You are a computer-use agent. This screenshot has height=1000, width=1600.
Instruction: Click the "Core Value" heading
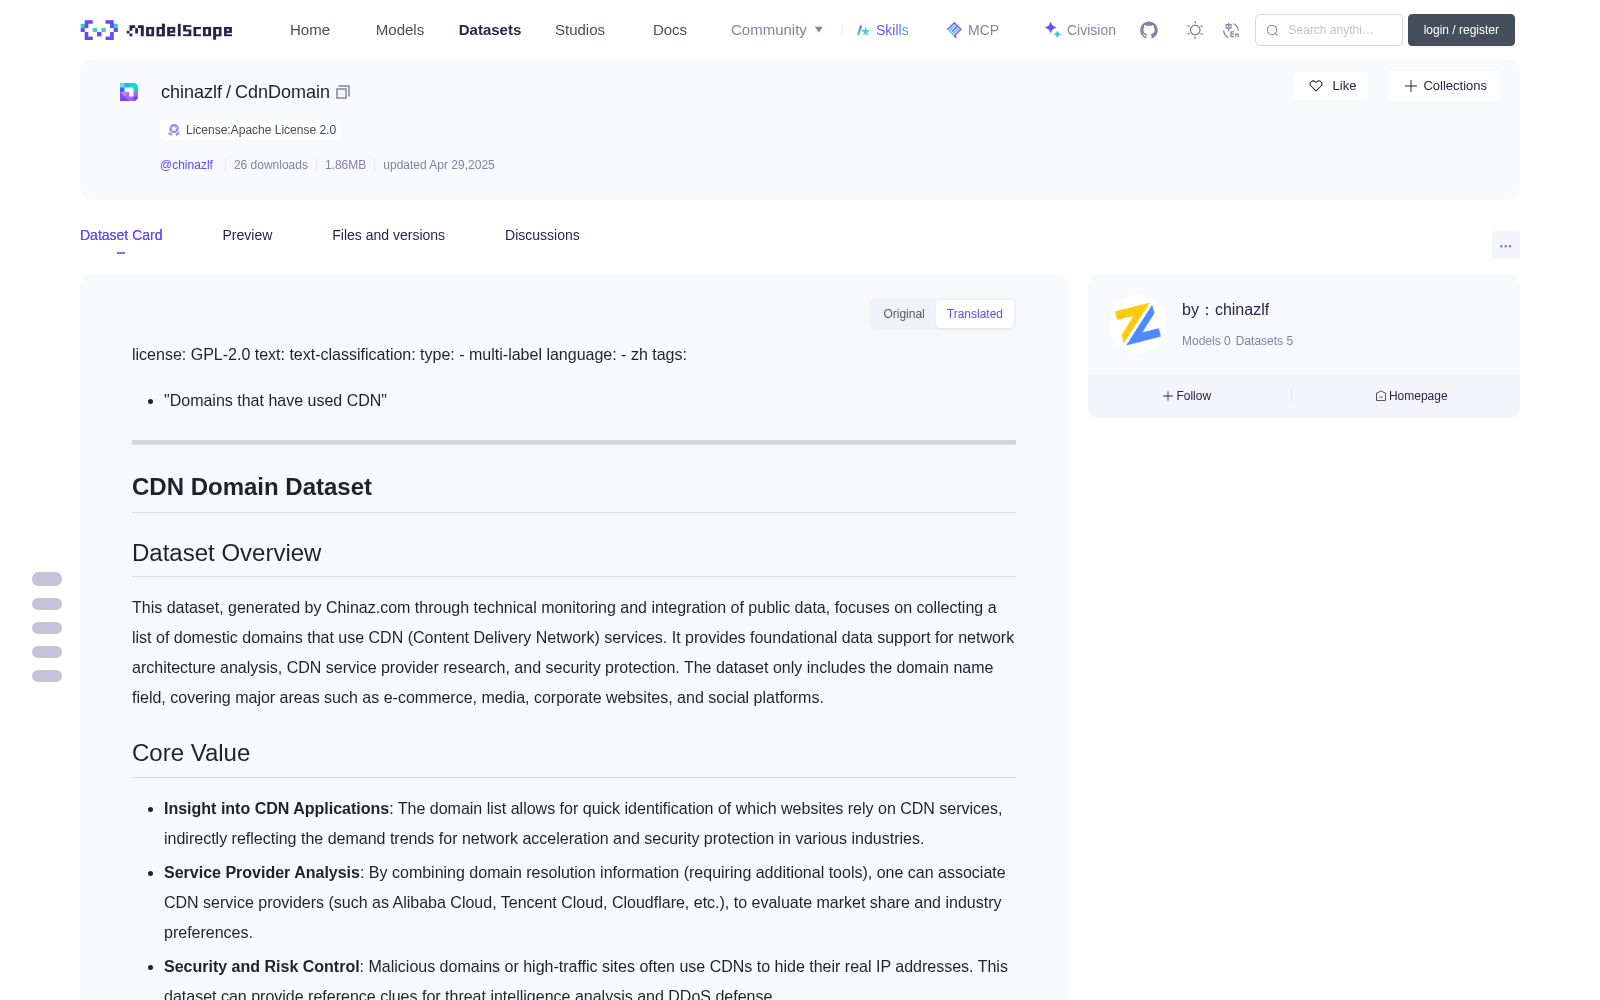click(191, 753)
